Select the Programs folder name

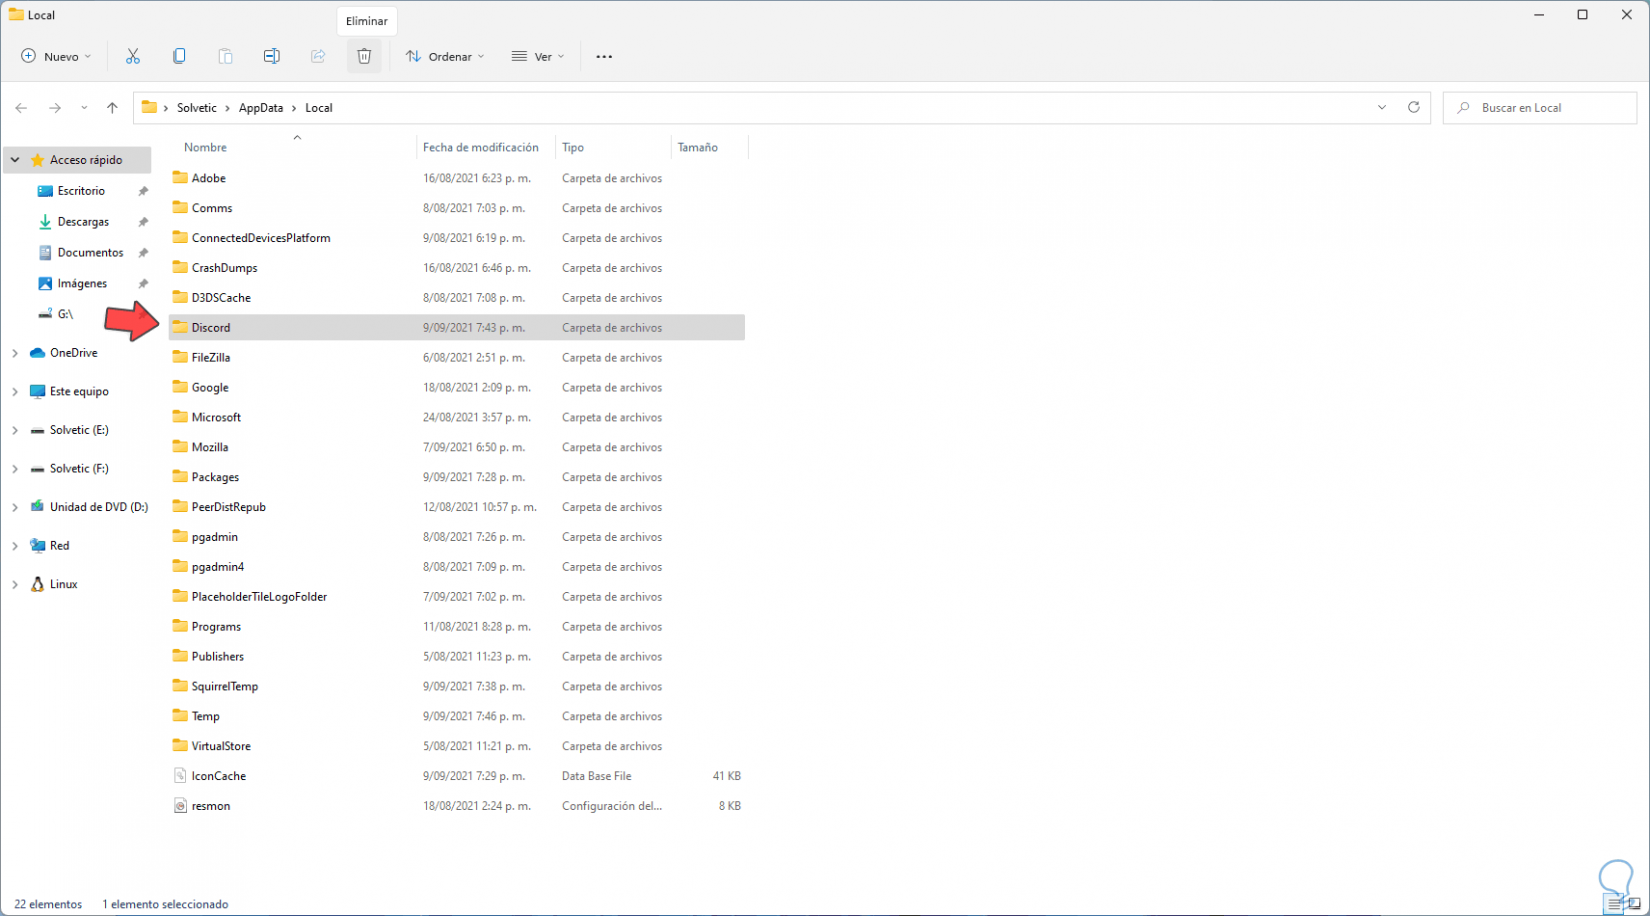pos(216,627)
